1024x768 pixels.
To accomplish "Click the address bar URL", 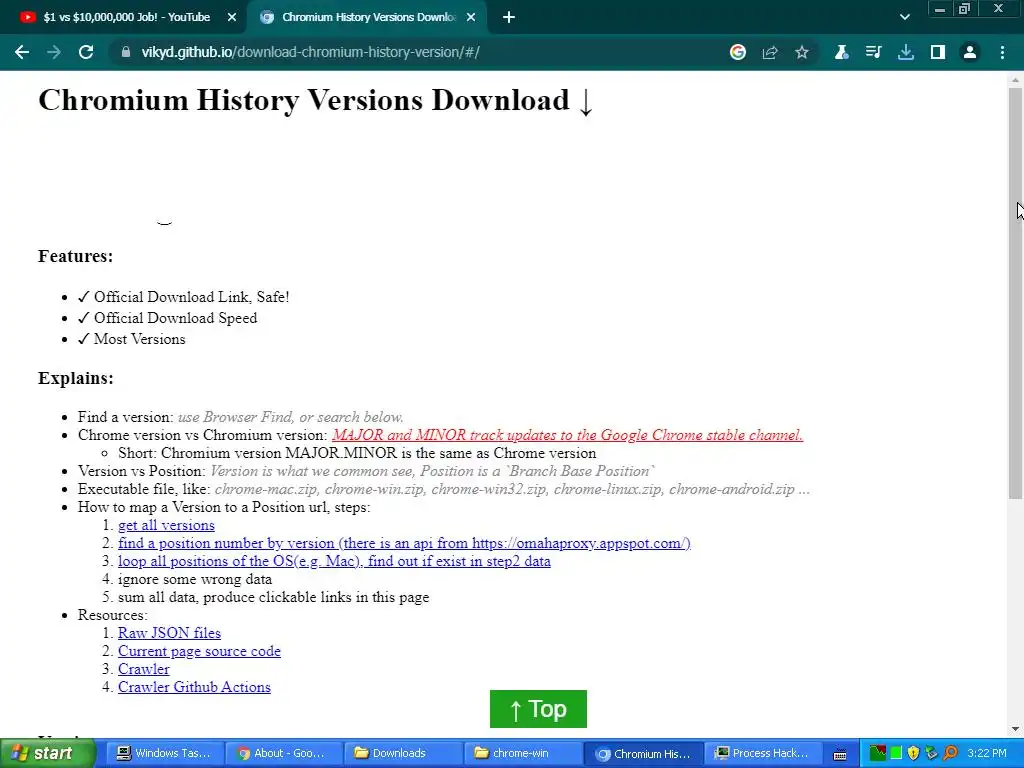I will point(310,52).
